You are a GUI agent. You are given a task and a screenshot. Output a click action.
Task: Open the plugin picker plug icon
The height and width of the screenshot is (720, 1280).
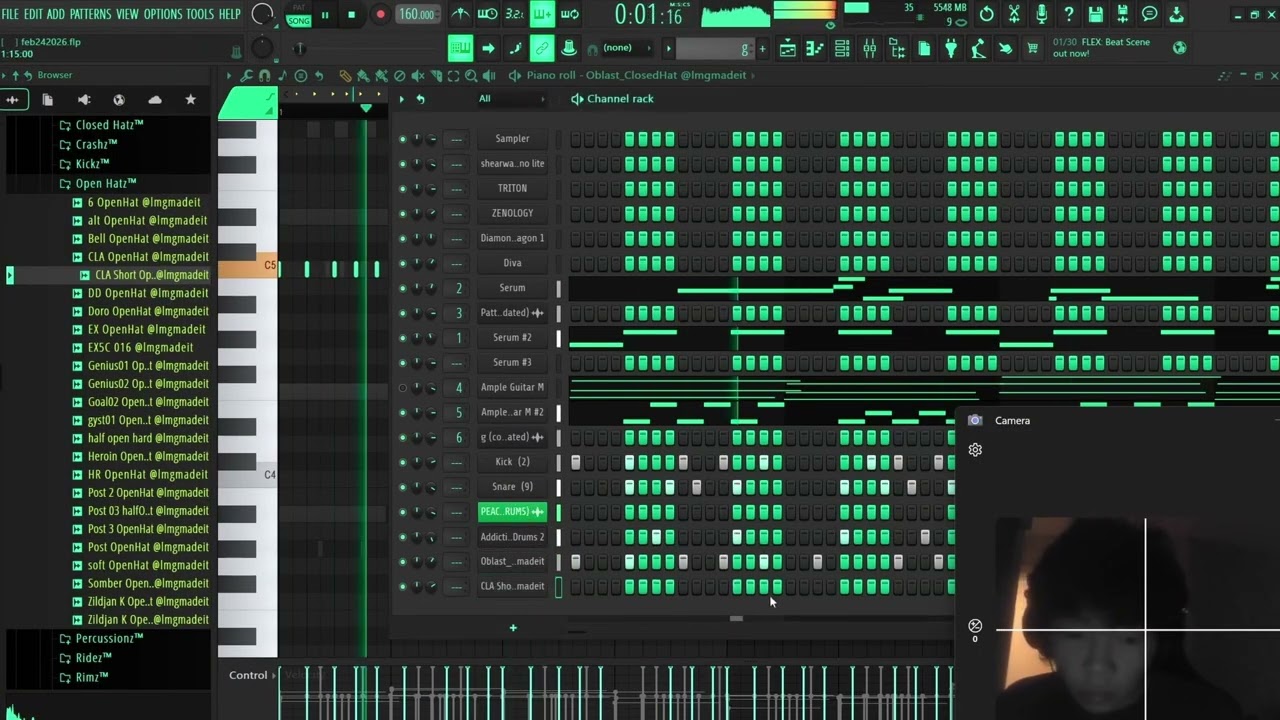click(951, 47)
